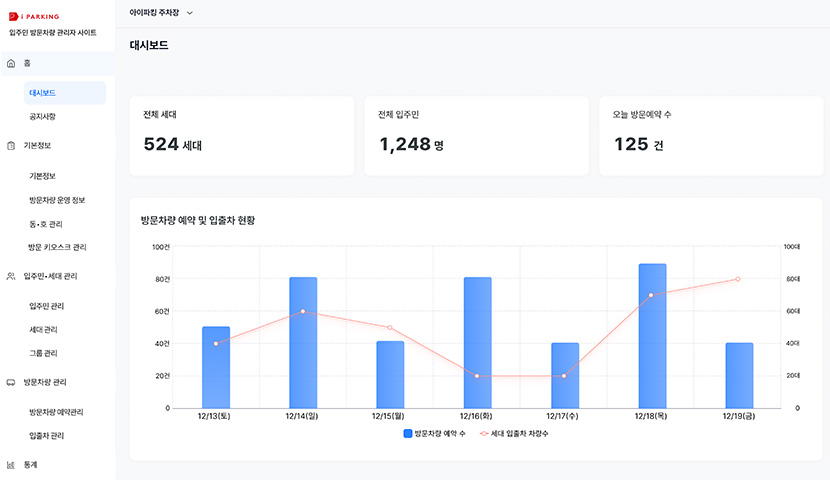The width and height of the screenshot is (830, 480).
Task: Open the 홈 menu section
Action: pos(58,64)
